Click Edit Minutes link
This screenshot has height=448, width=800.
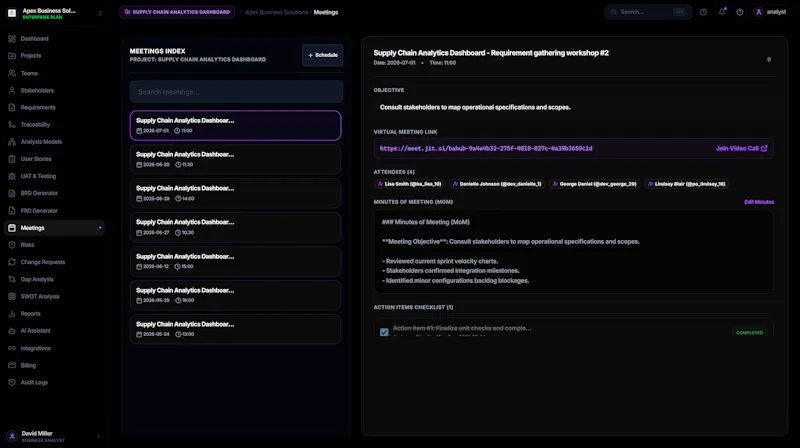point(759,202)
